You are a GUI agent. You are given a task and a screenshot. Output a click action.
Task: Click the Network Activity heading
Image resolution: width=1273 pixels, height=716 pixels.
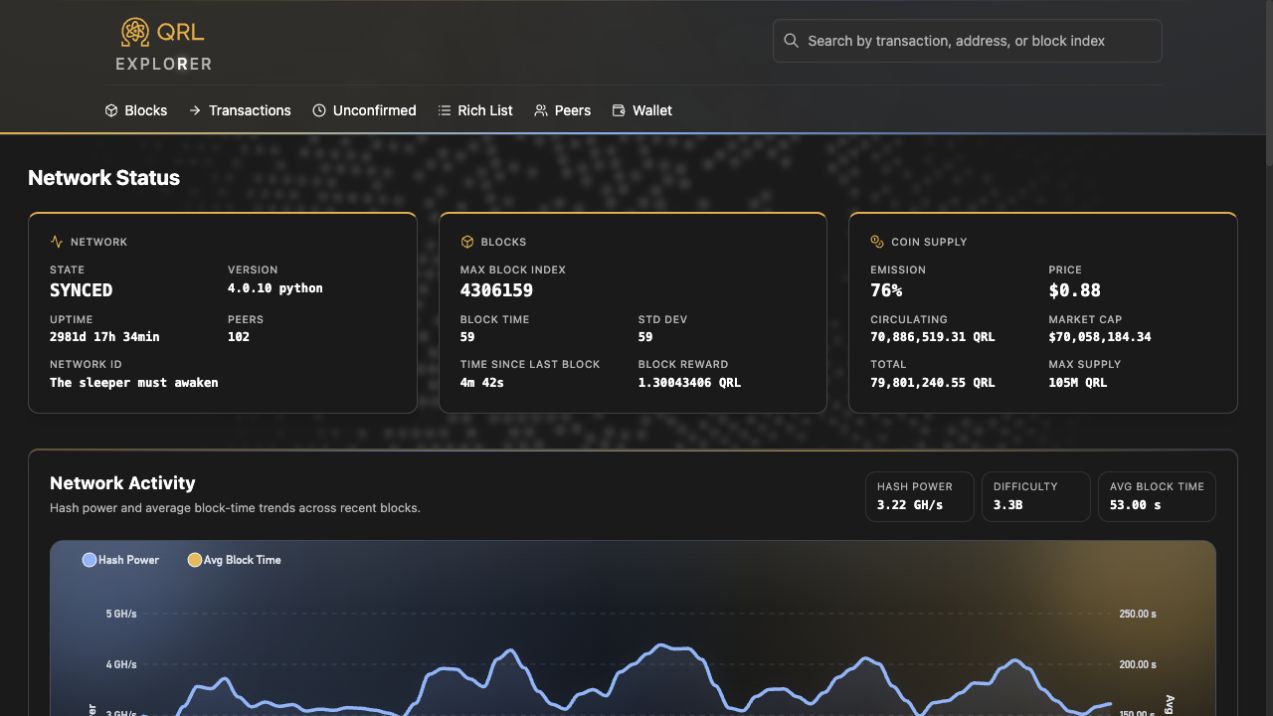click(x=122, y=483)
